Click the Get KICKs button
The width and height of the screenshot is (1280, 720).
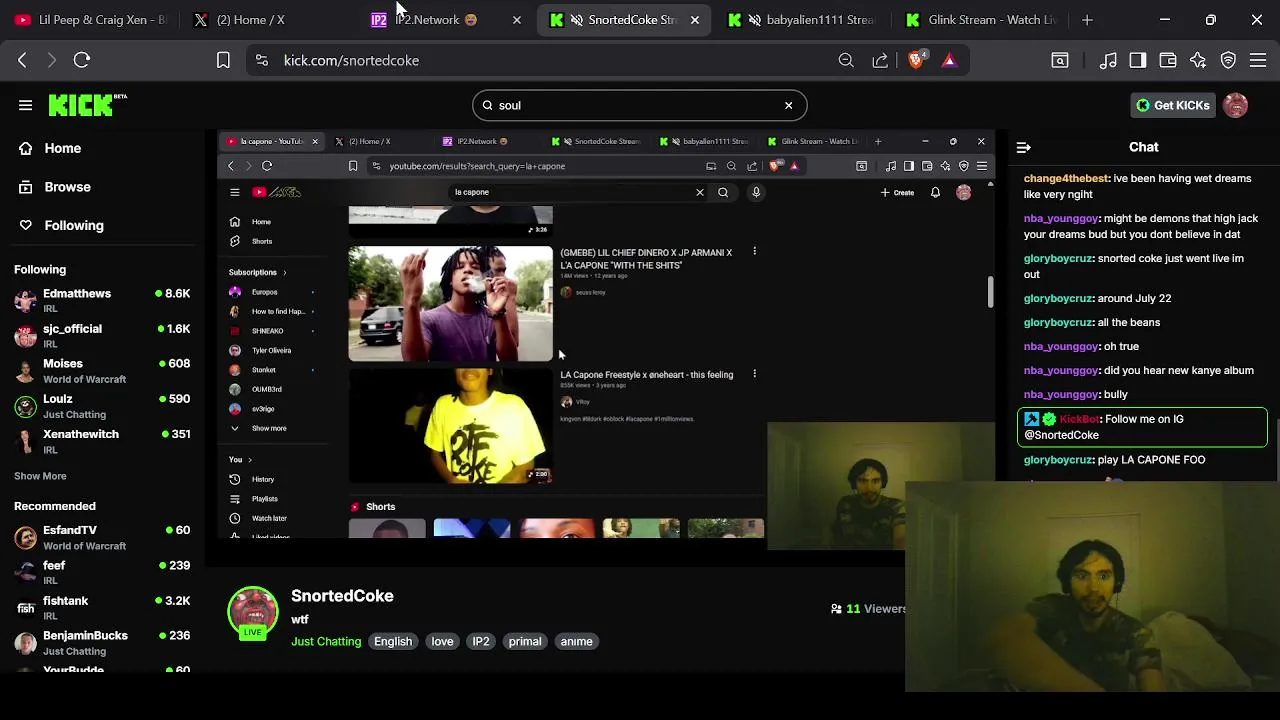[x=1172, y=105]
